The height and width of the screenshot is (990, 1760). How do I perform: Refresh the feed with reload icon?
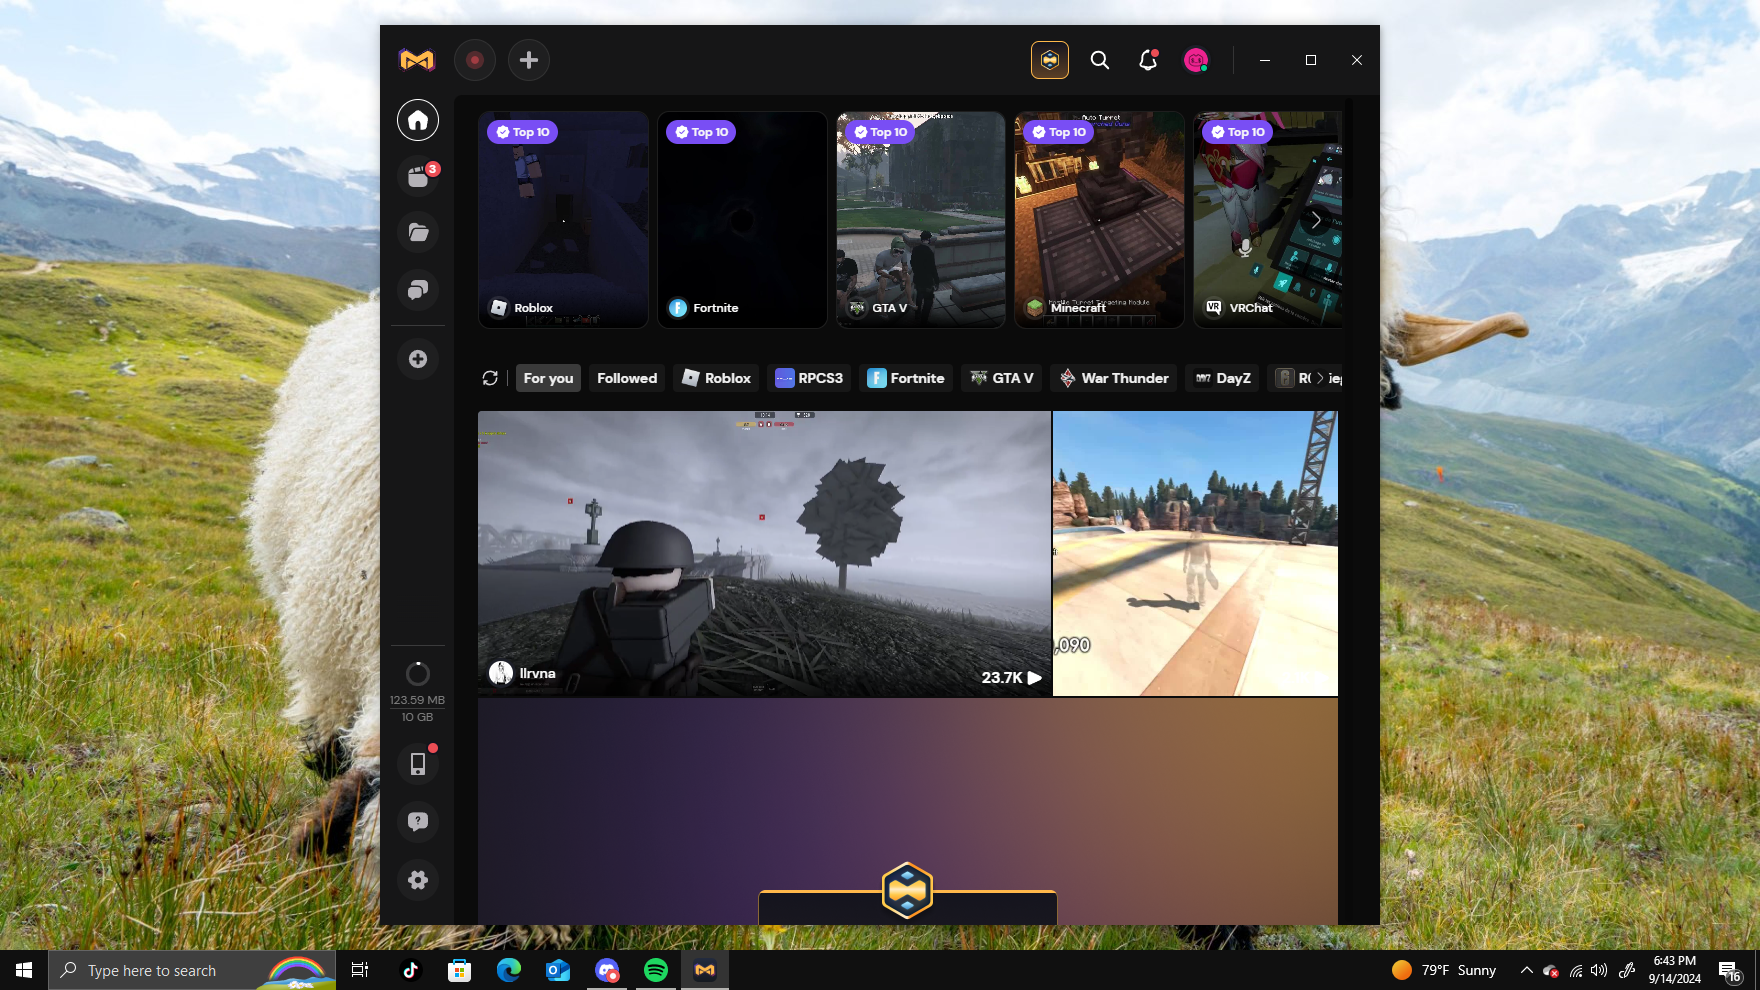click(x=490, y=378)
